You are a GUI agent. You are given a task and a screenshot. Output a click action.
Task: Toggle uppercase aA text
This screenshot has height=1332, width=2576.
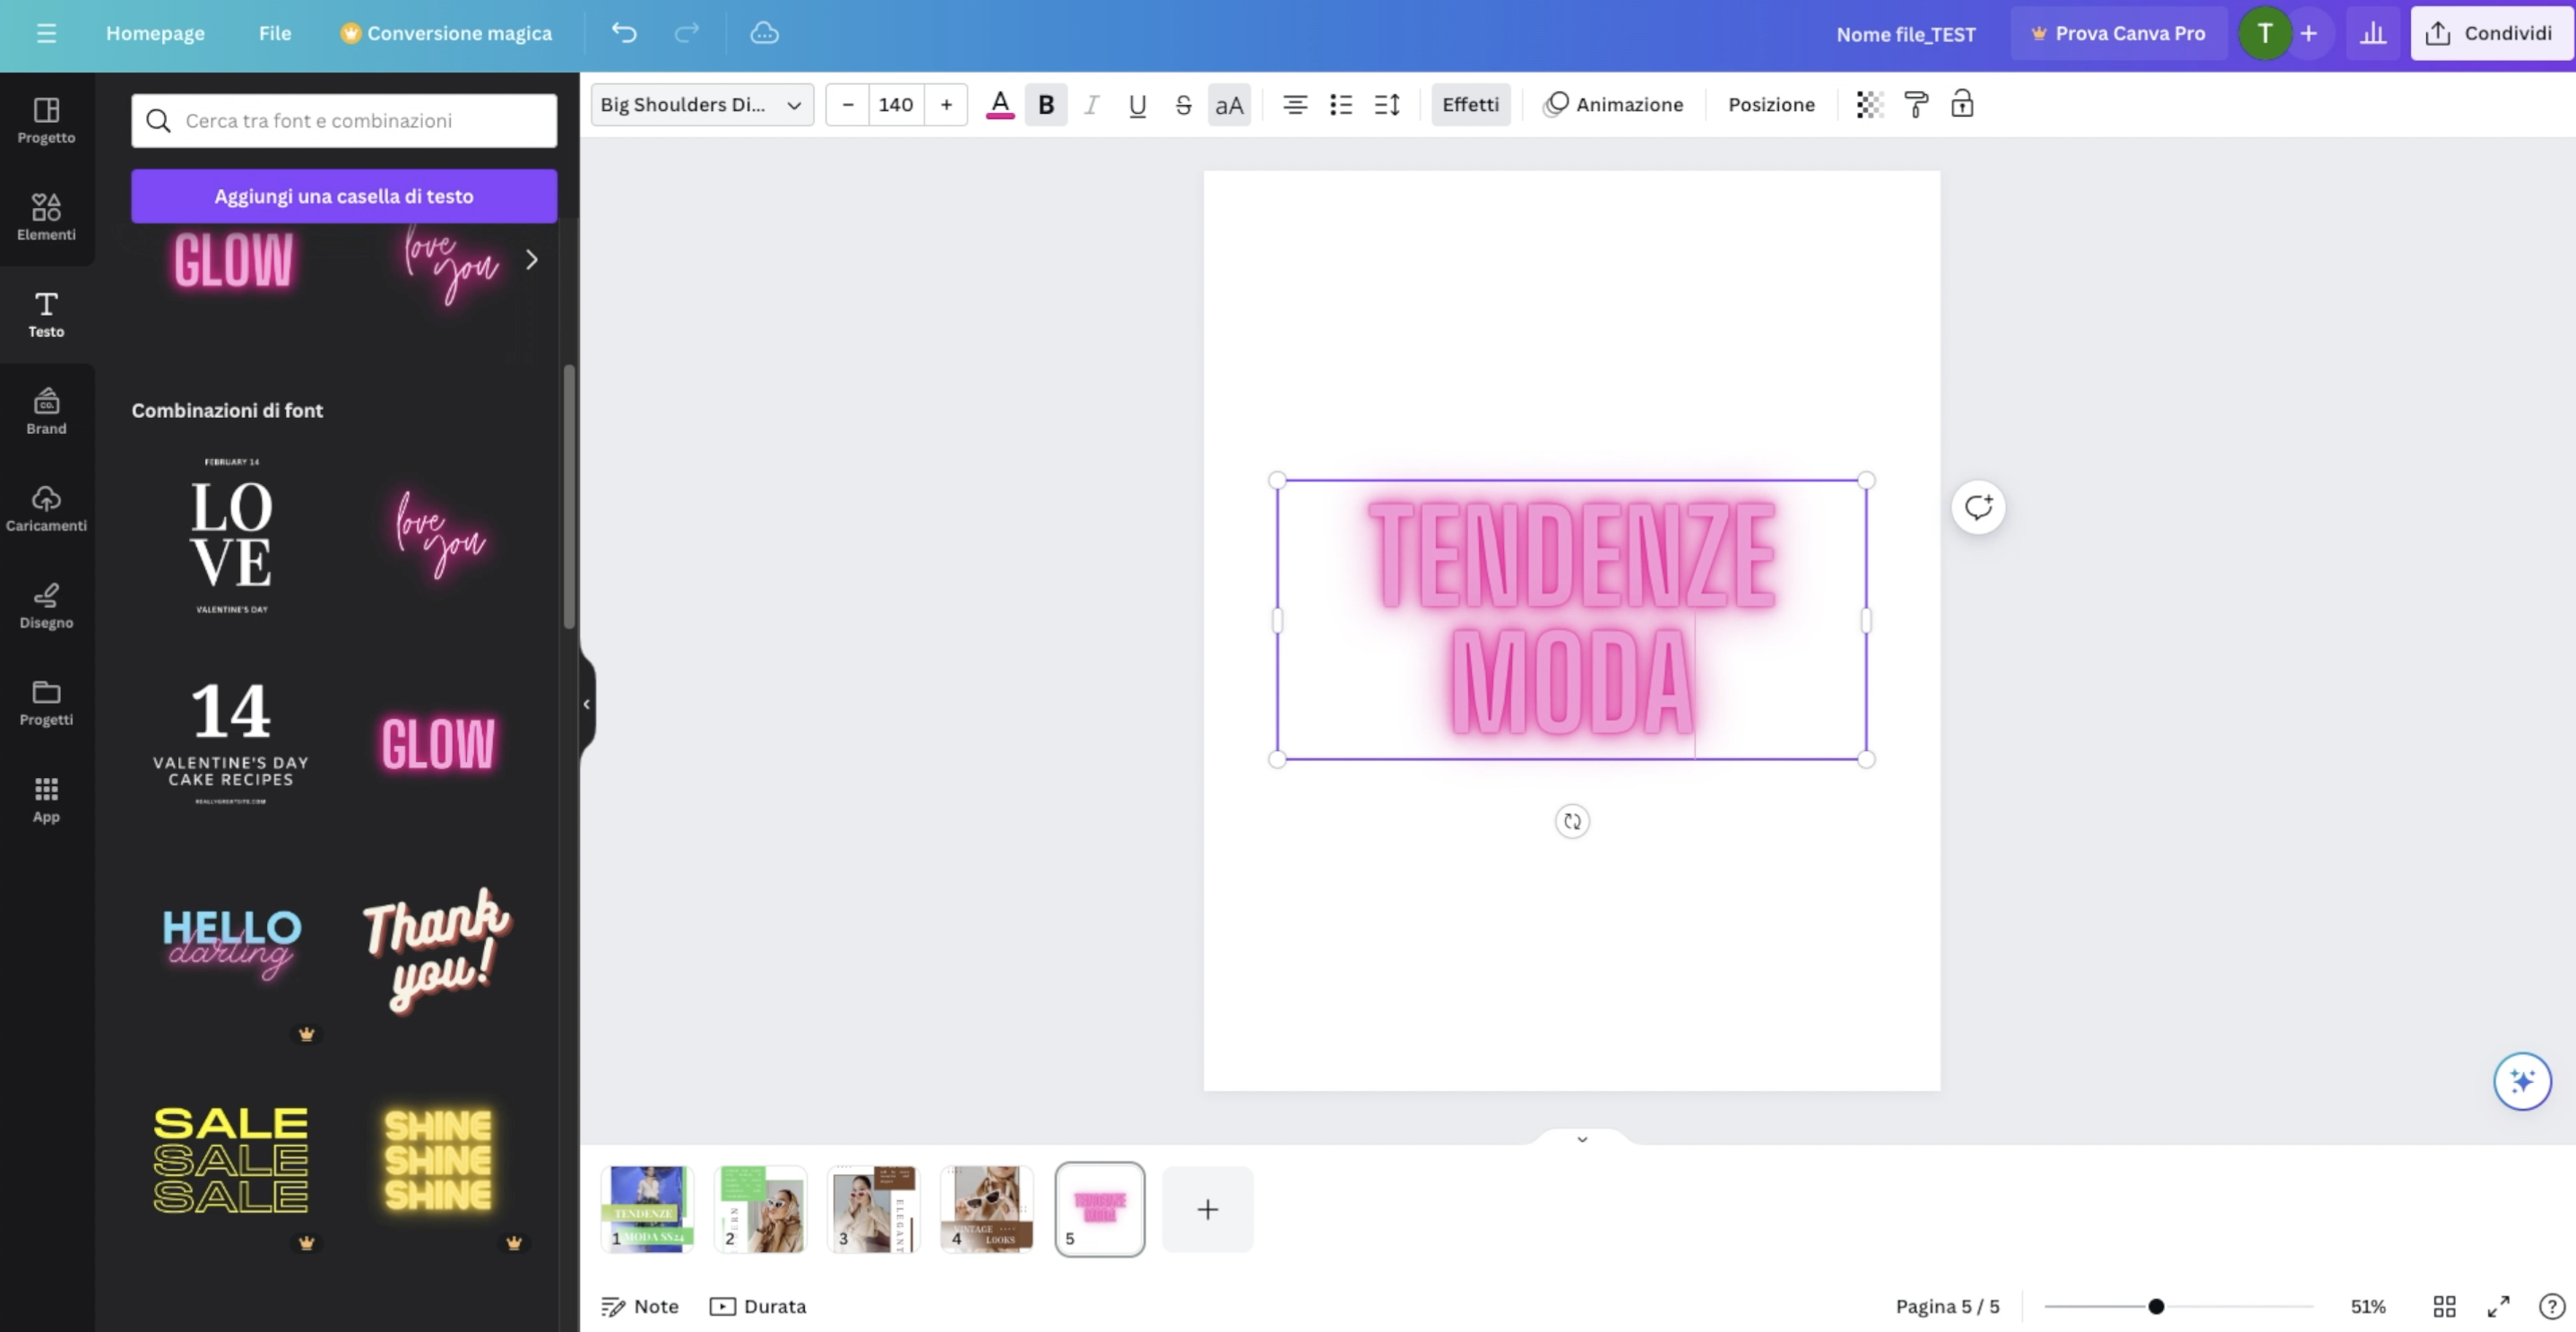pos(1229,104)
